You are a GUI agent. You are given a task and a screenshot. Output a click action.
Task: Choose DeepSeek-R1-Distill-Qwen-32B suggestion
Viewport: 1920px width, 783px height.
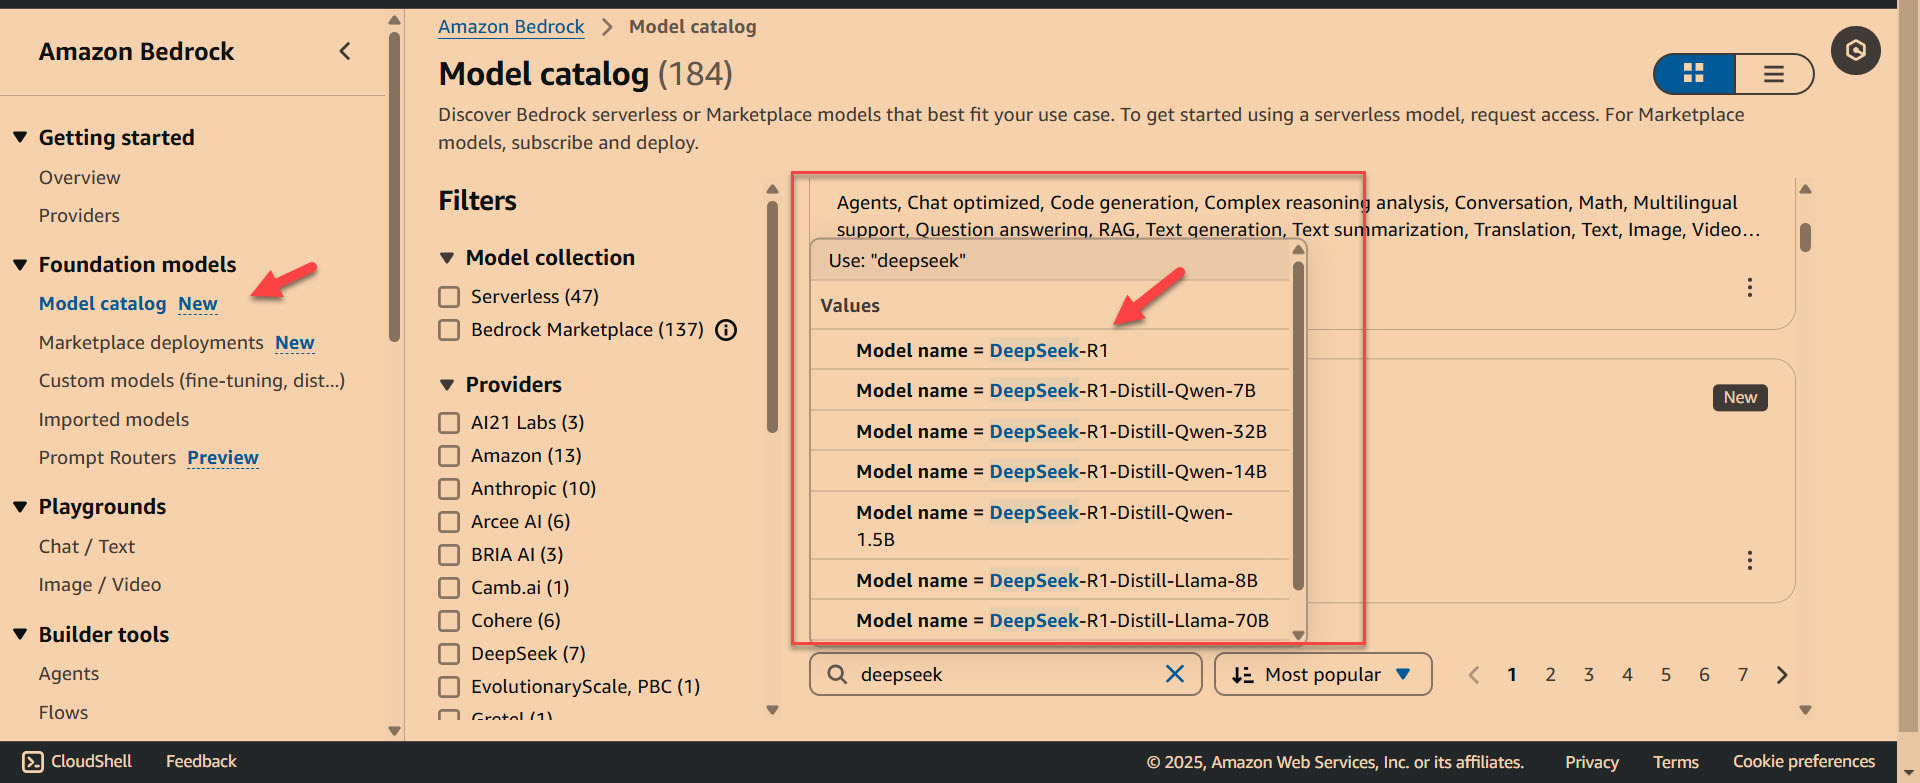(1050, 431)
